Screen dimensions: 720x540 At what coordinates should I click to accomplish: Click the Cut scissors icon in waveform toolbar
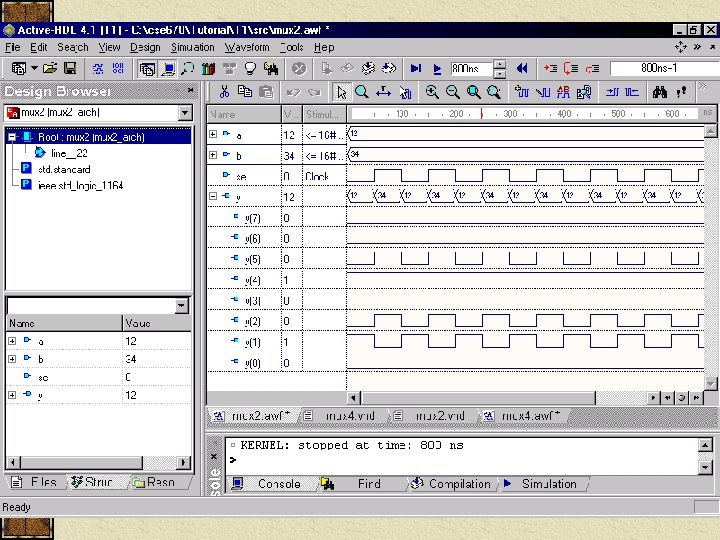(x=224, y=92)
